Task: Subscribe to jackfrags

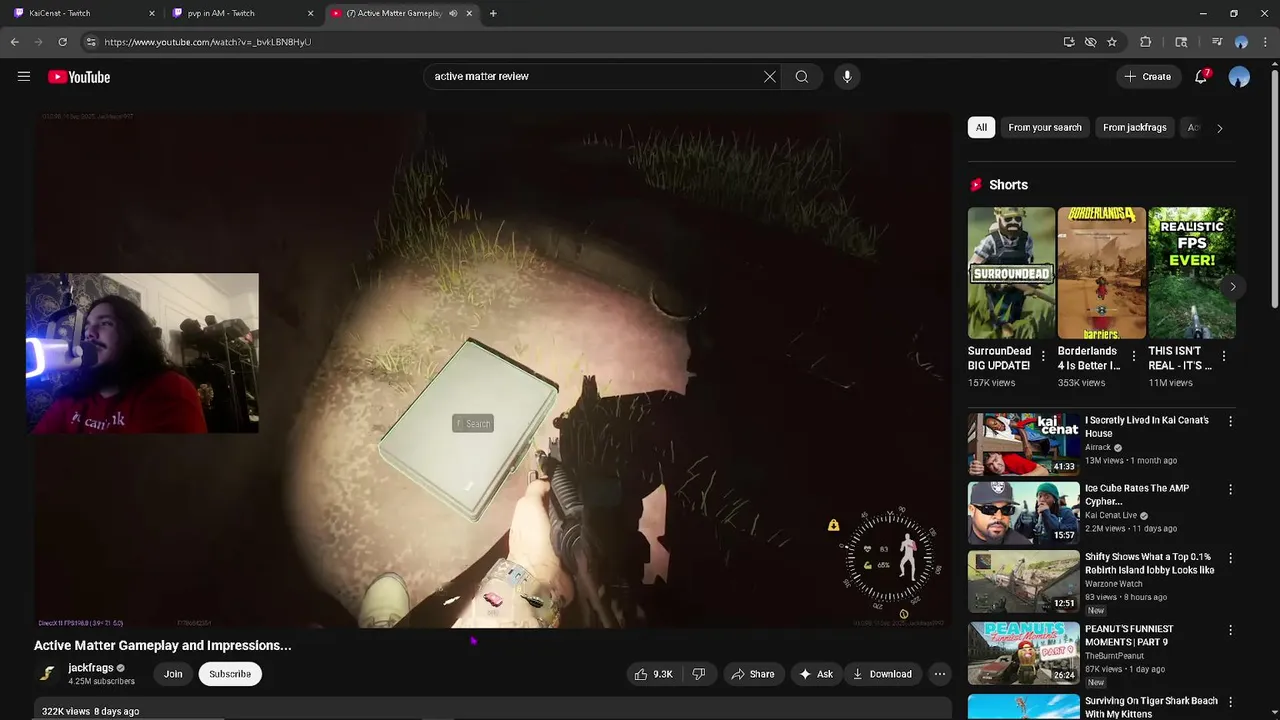Action: [230, 674]
